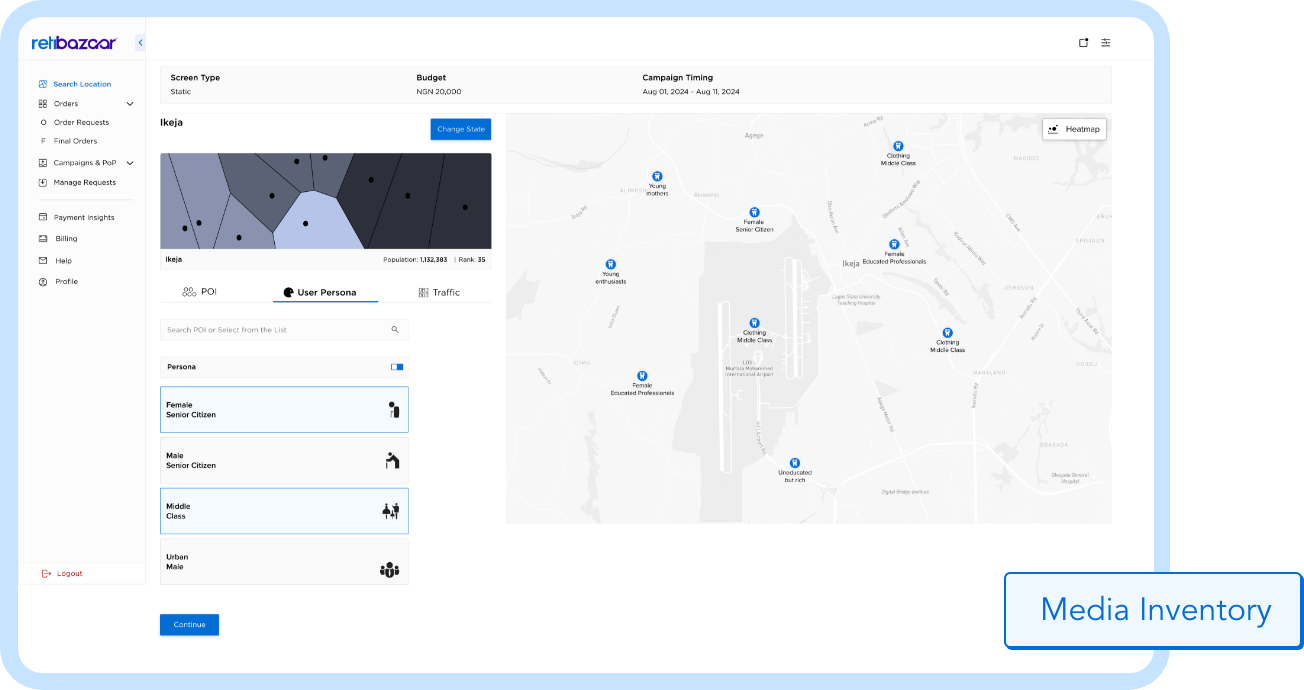Screen dimensions: 1304x690
Task: Select the Urban Male persona card
Action: [284, 562]
